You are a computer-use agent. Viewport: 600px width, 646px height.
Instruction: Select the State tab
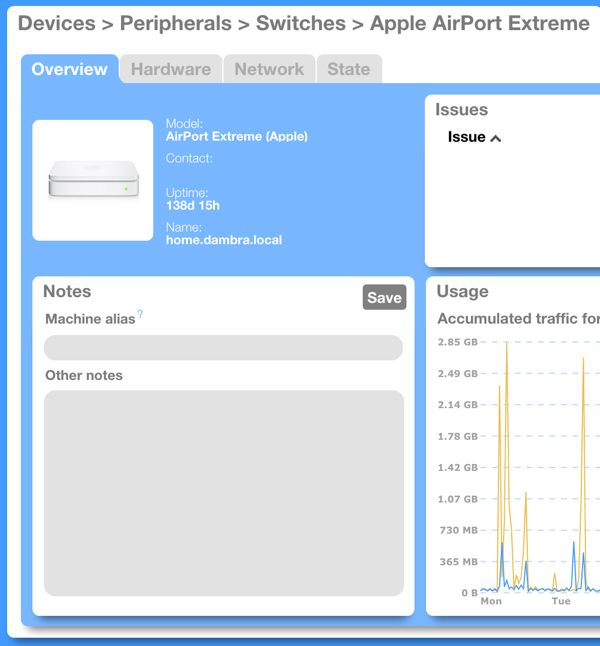349,69
